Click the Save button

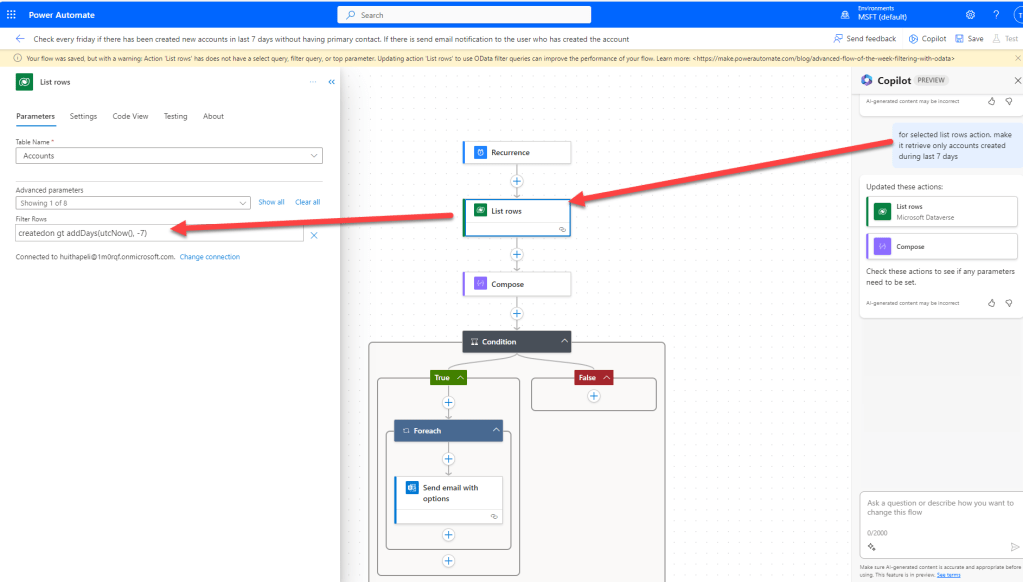point(969,39)
